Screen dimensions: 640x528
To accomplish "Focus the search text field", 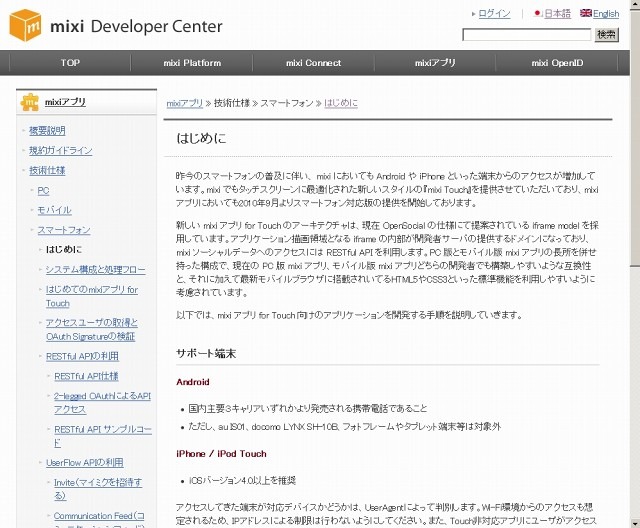I will pyautogui.click(x=526, y=35).
